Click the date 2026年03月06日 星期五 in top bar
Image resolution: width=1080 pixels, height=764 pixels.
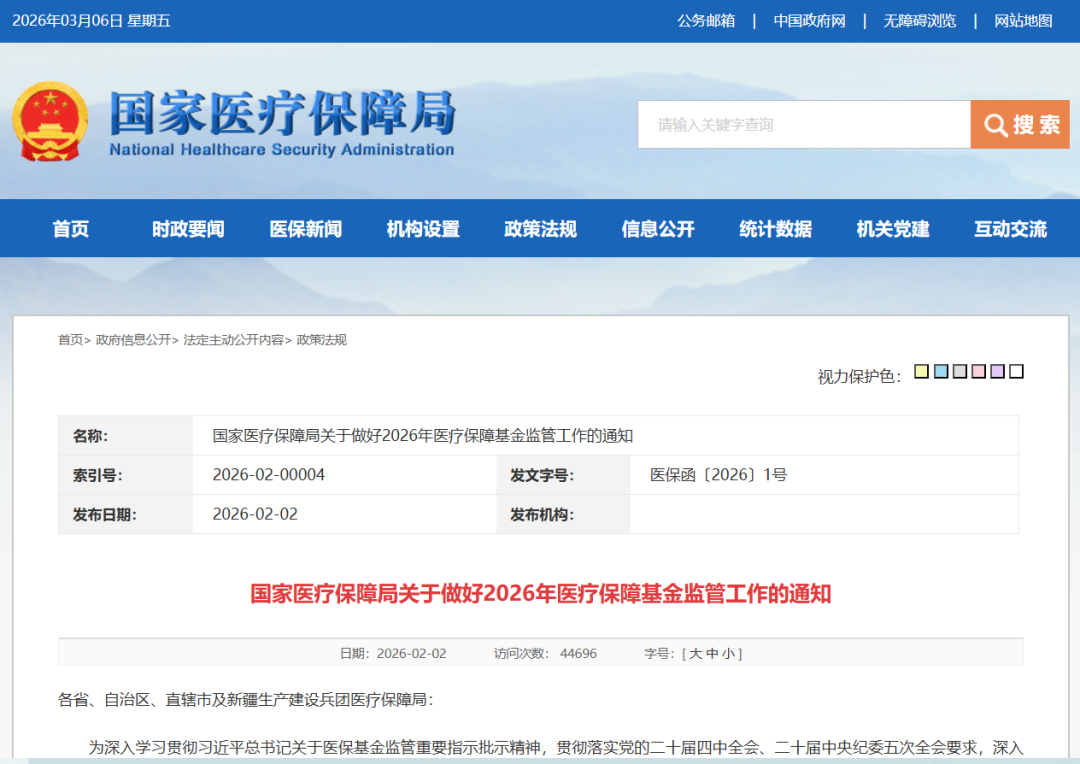click(91, 21)
